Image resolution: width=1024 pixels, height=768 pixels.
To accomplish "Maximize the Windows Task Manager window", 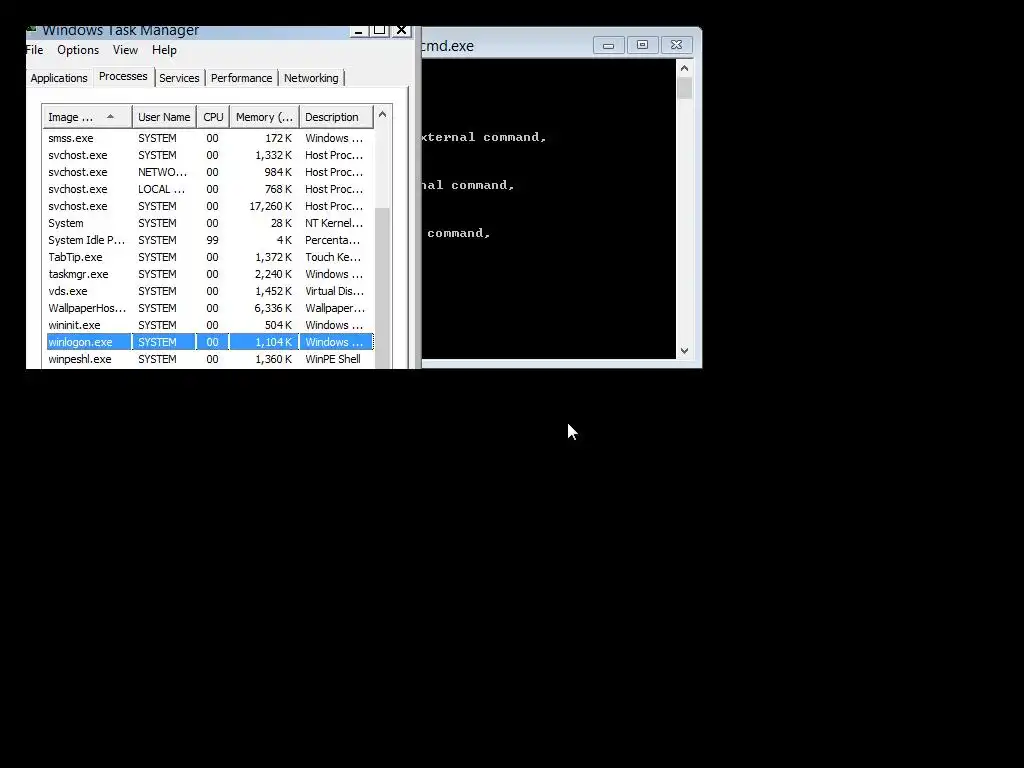I will [x=379, y=31].
